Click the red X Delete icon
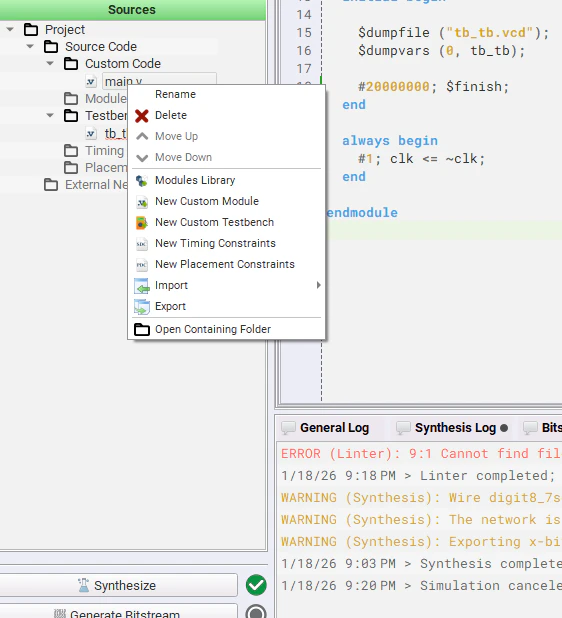562x618 pixels. tap(142, 116)
